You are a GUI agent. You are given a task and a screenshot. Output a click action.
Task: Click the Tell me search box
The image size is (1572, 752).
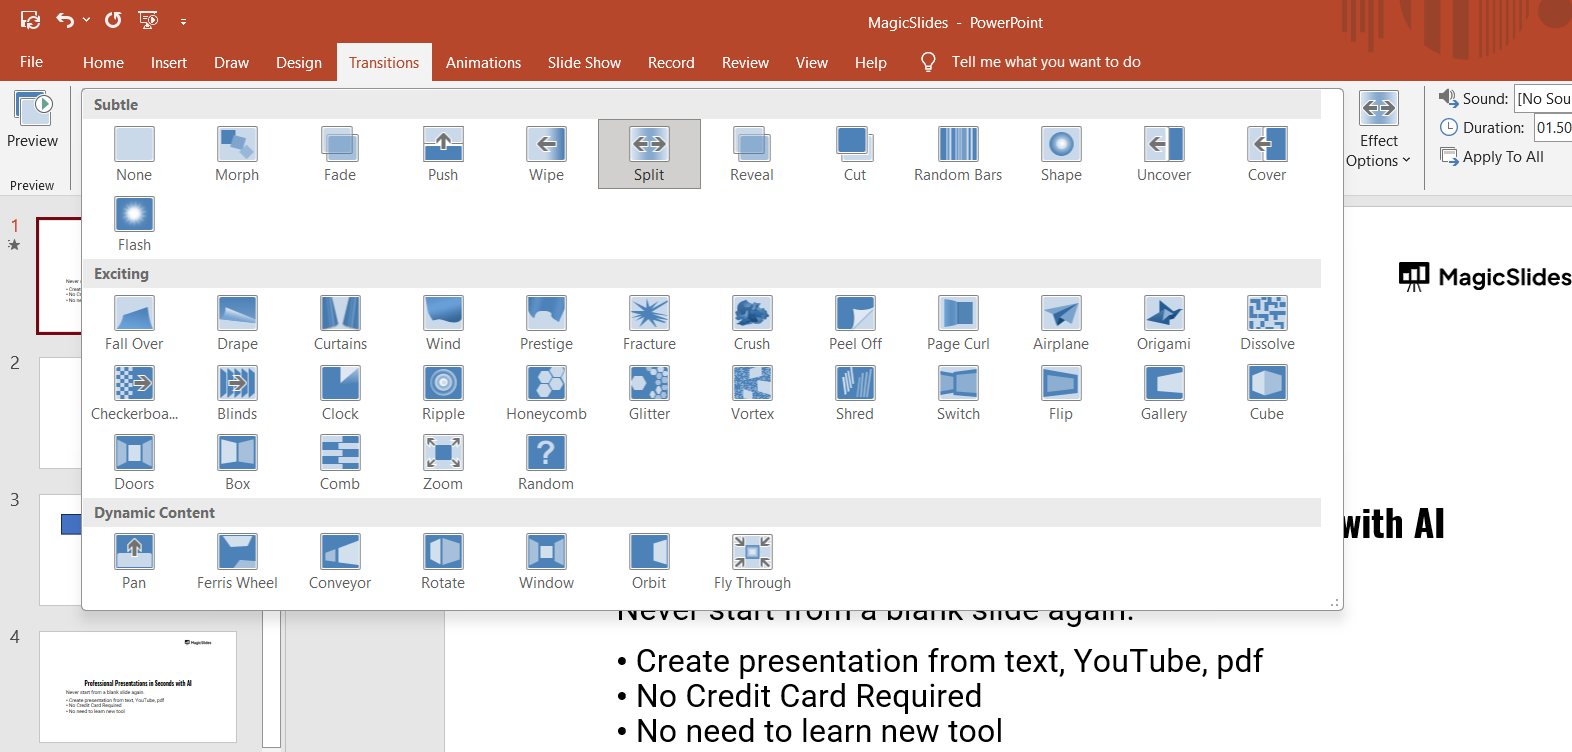click(1045, 62)
